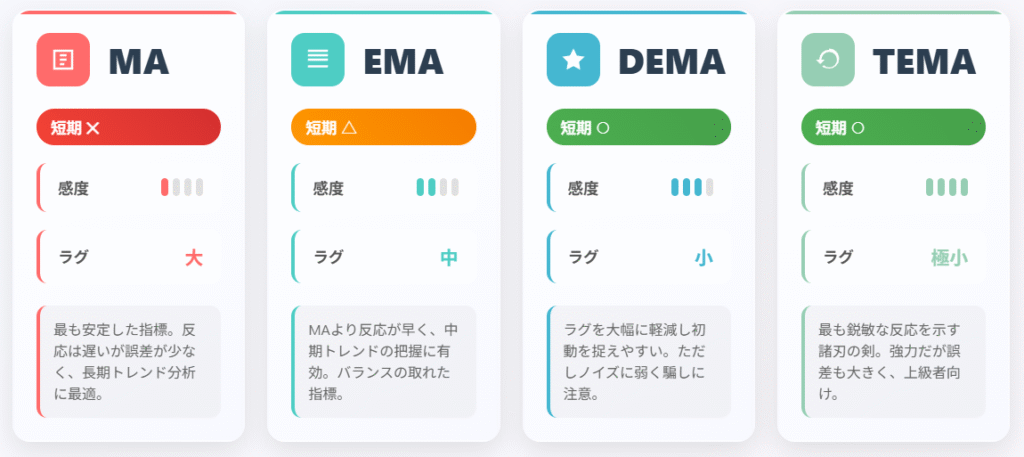This screenshot has width=1024, height=457.
Task: Click the DEMA sensitivity level bars
Action: click(x=692, y=187)
